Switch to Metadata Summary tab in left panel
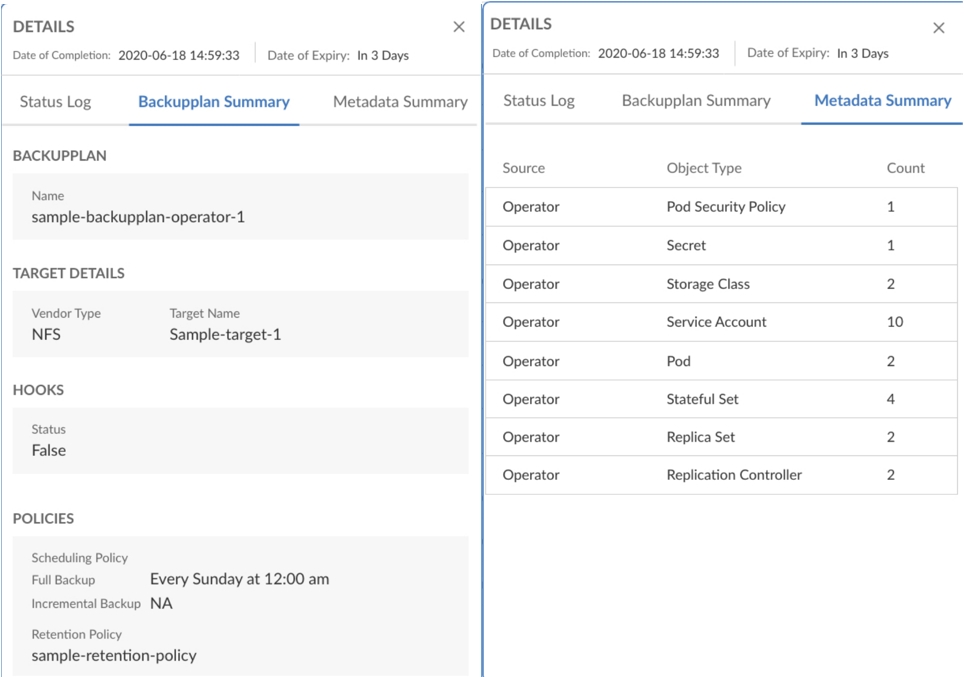Image resolution: width=964 pixels, height=677 pixels. point(400,102)
